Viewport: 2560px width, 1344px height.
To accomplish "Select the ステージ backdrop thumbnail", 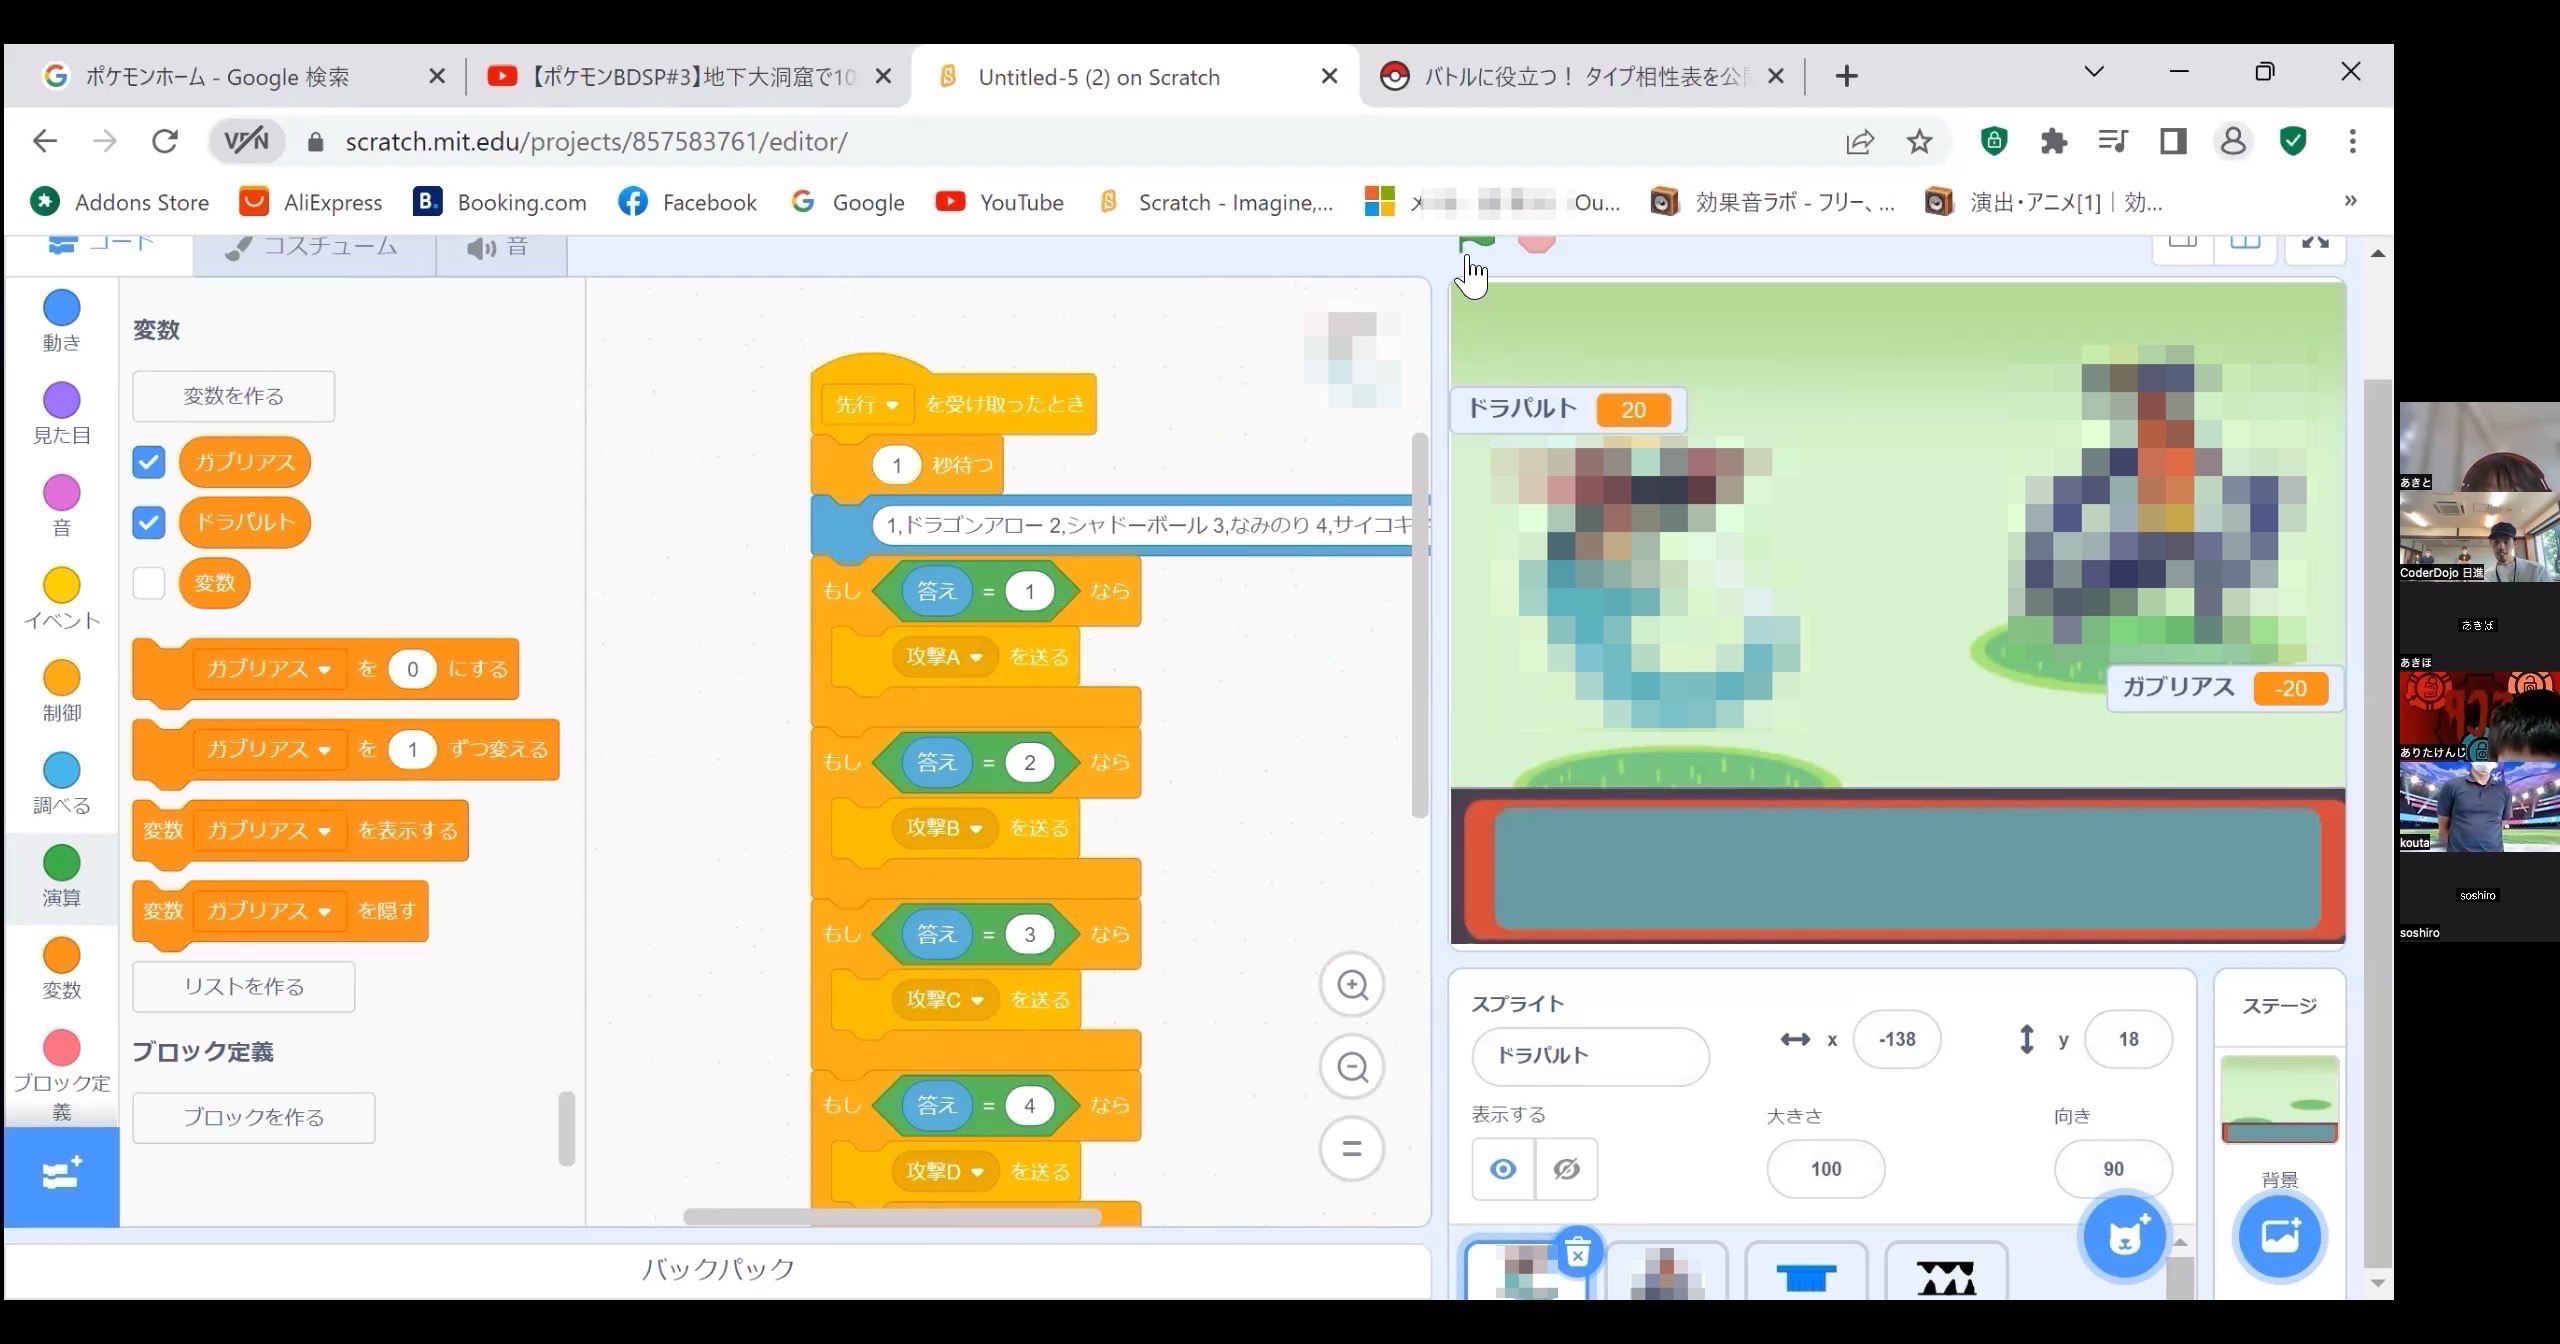I will (x=2279, y=1100).
